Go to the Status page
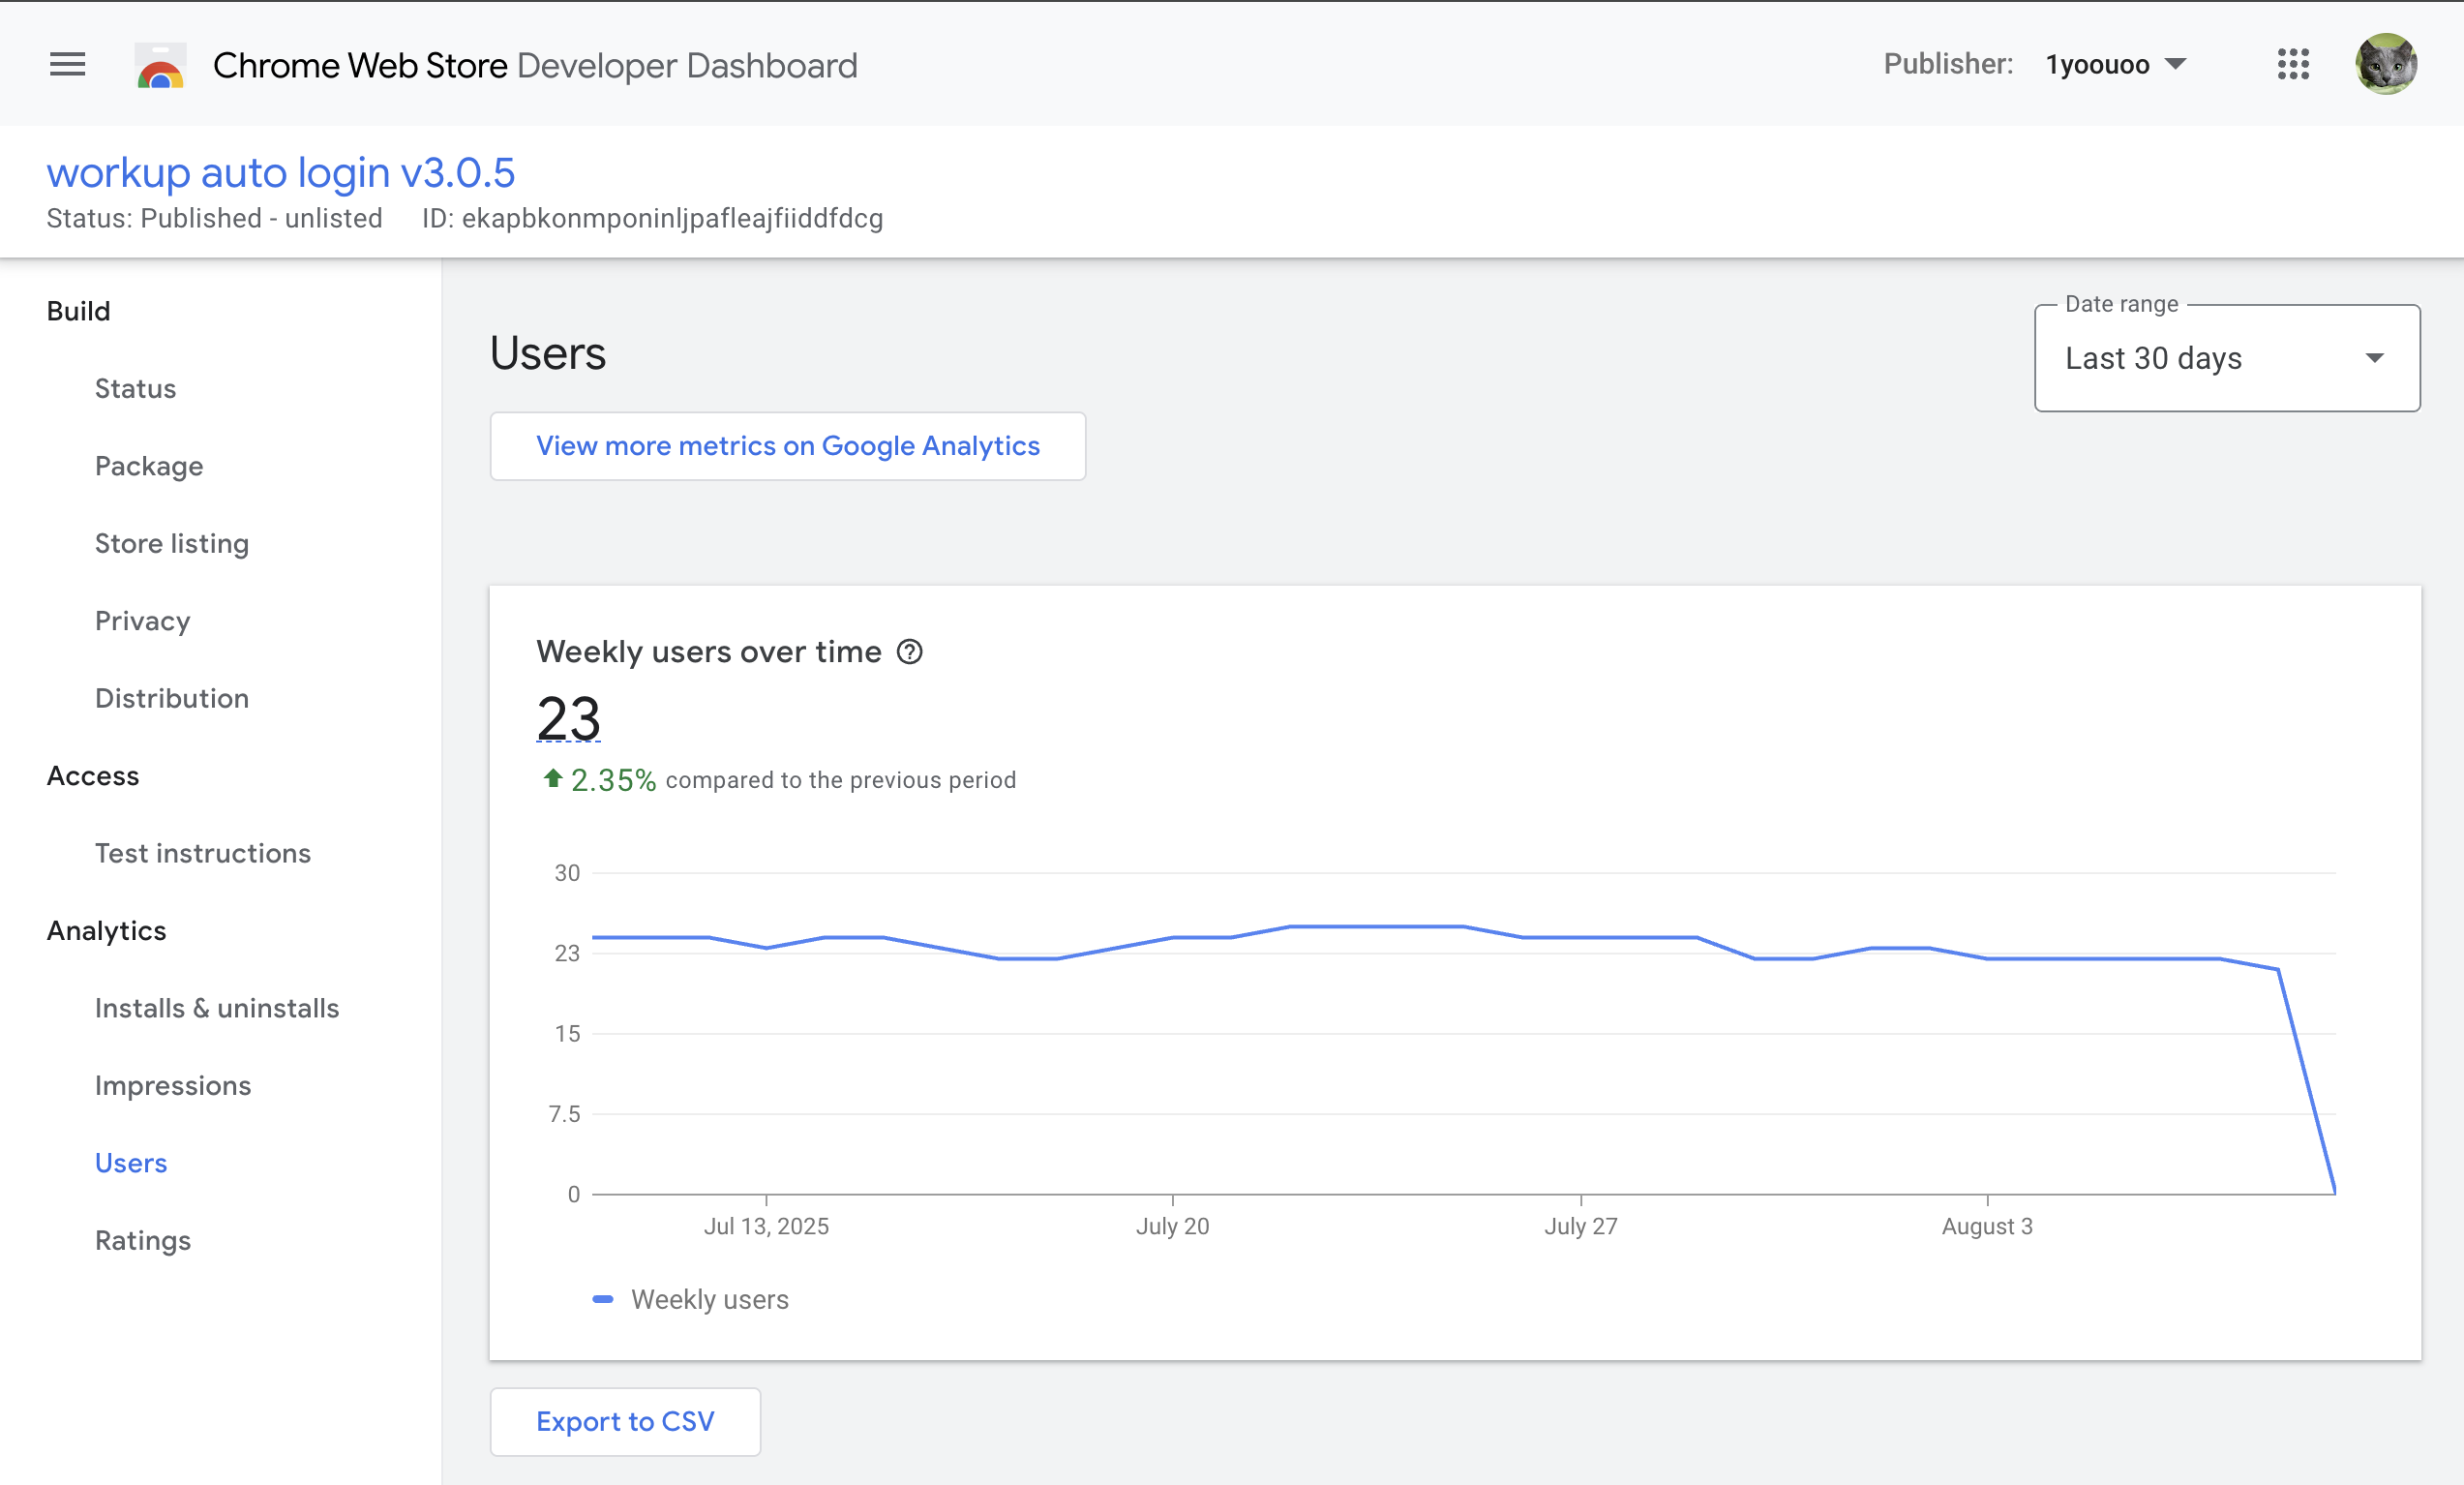2464x1485 pixels. tap(135, 389)
